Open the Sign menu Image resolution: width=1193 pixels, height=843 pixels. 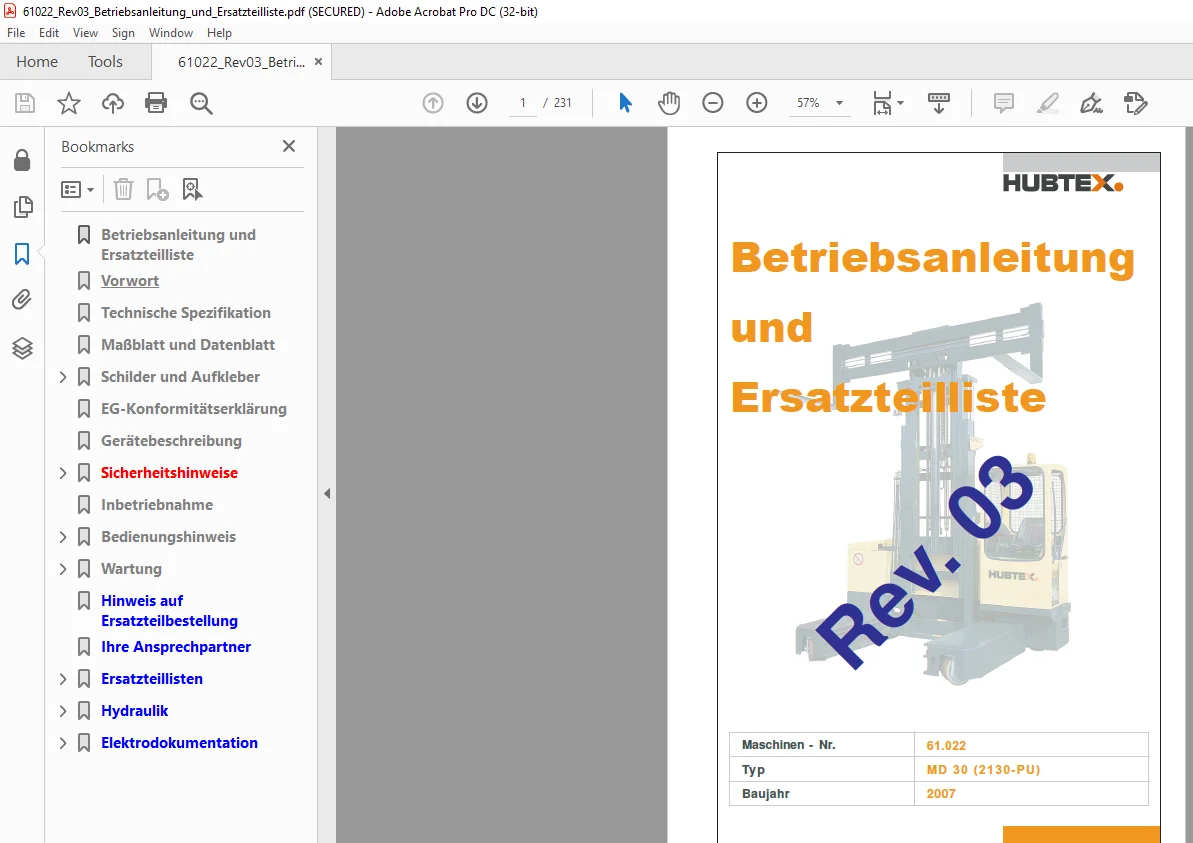123,33
